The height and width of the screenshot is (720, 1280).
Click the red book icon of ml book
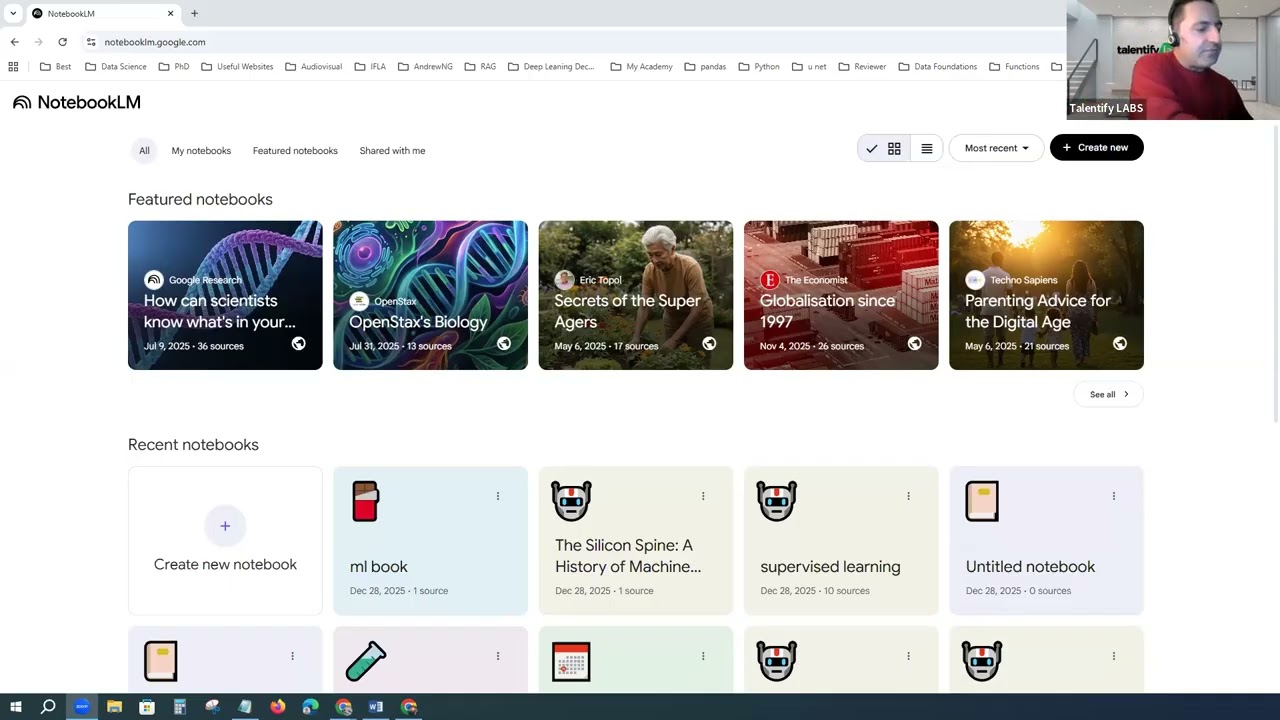click(365, 501)
